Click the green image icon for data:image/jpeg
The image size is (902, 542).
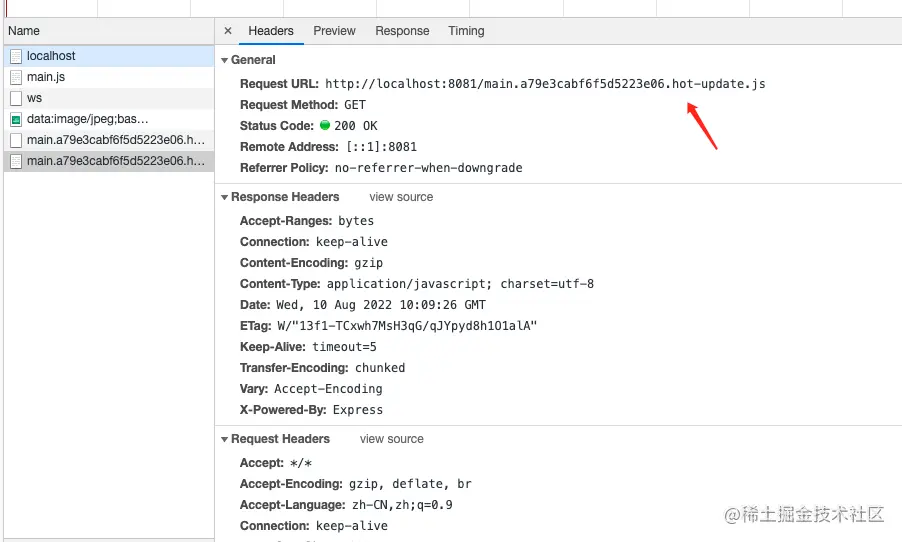[x=16, y=119]
